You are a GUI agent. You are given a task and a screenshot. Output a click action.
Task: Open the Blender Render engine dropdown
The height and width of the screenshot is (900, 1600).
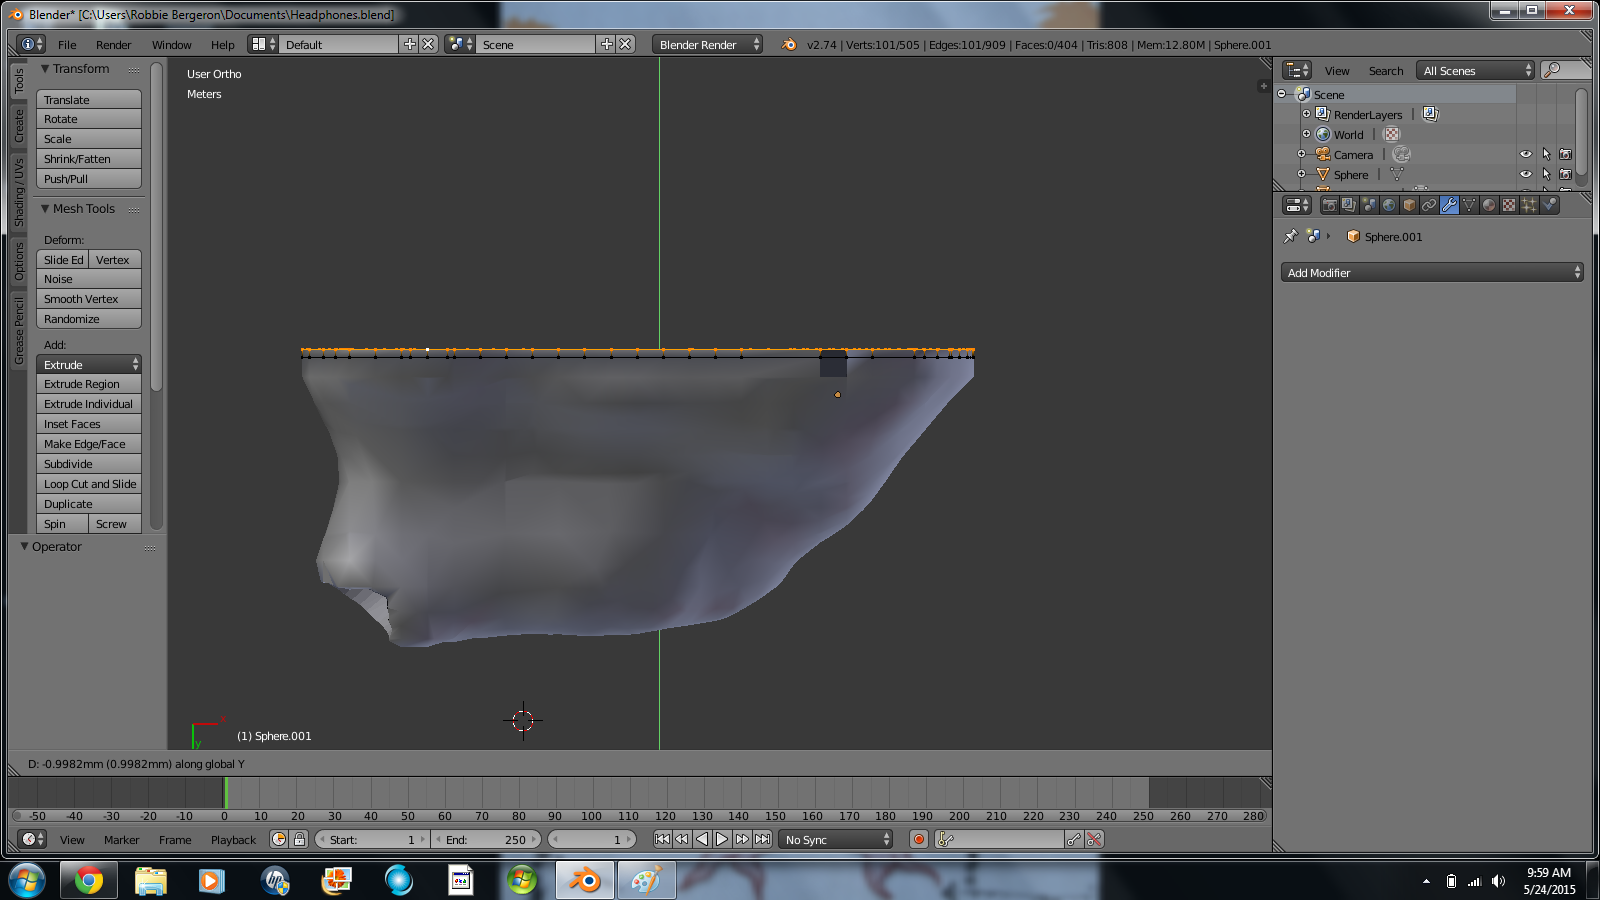point(707,44)
